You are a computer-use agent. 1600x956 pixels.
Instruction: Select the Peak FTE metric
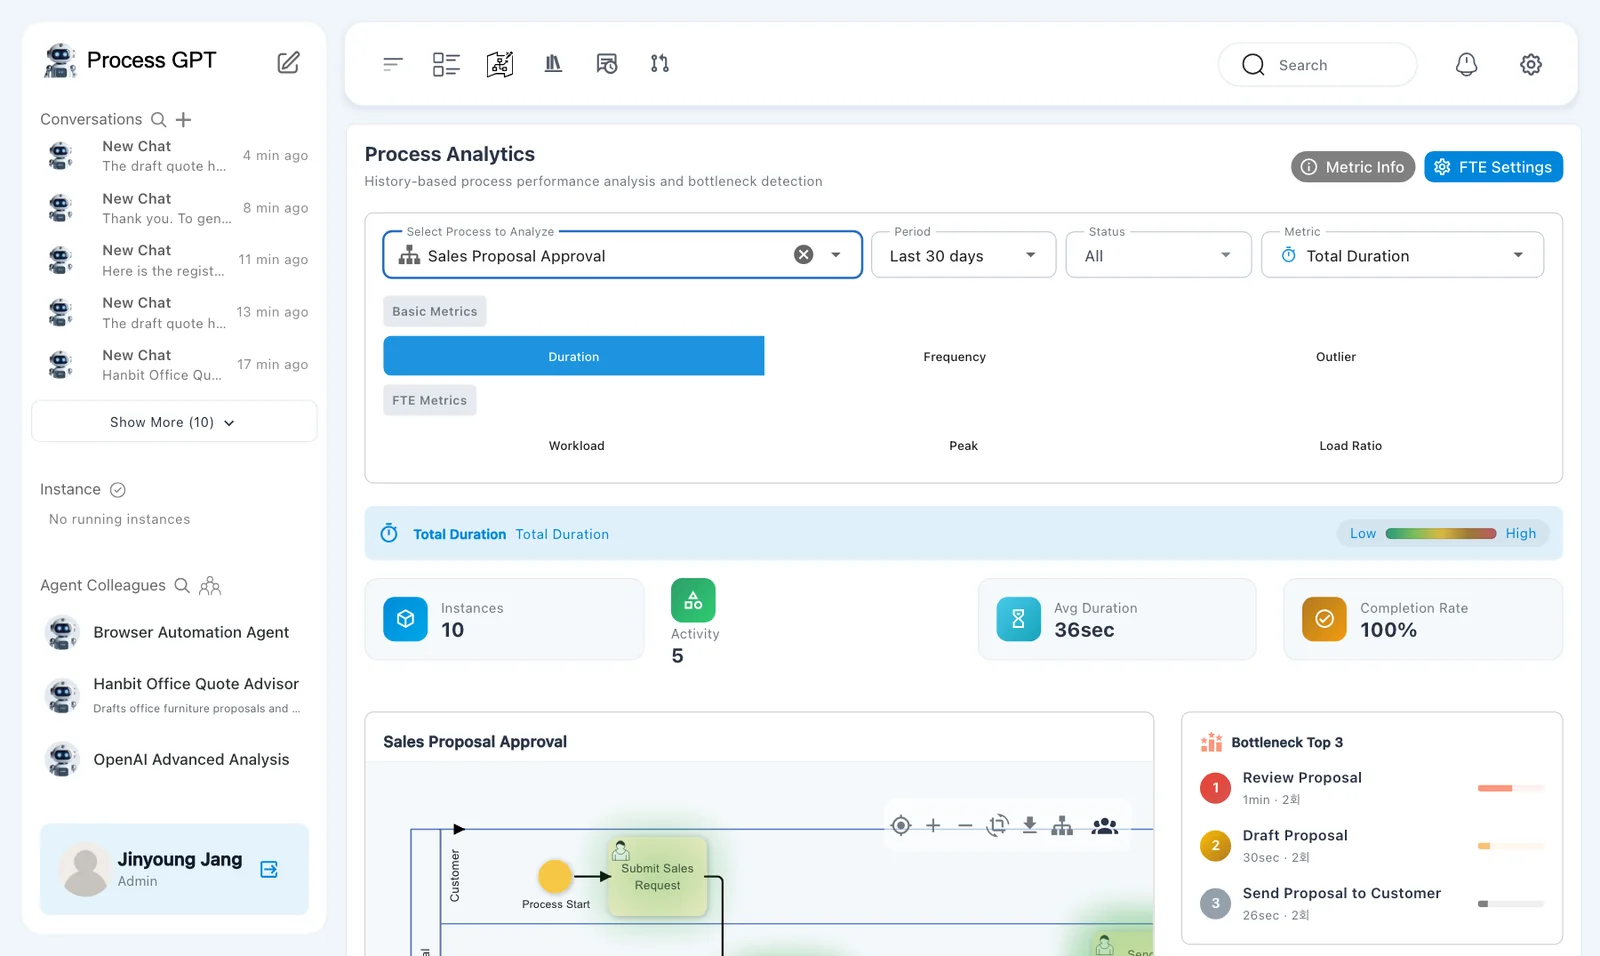[964, 446]
